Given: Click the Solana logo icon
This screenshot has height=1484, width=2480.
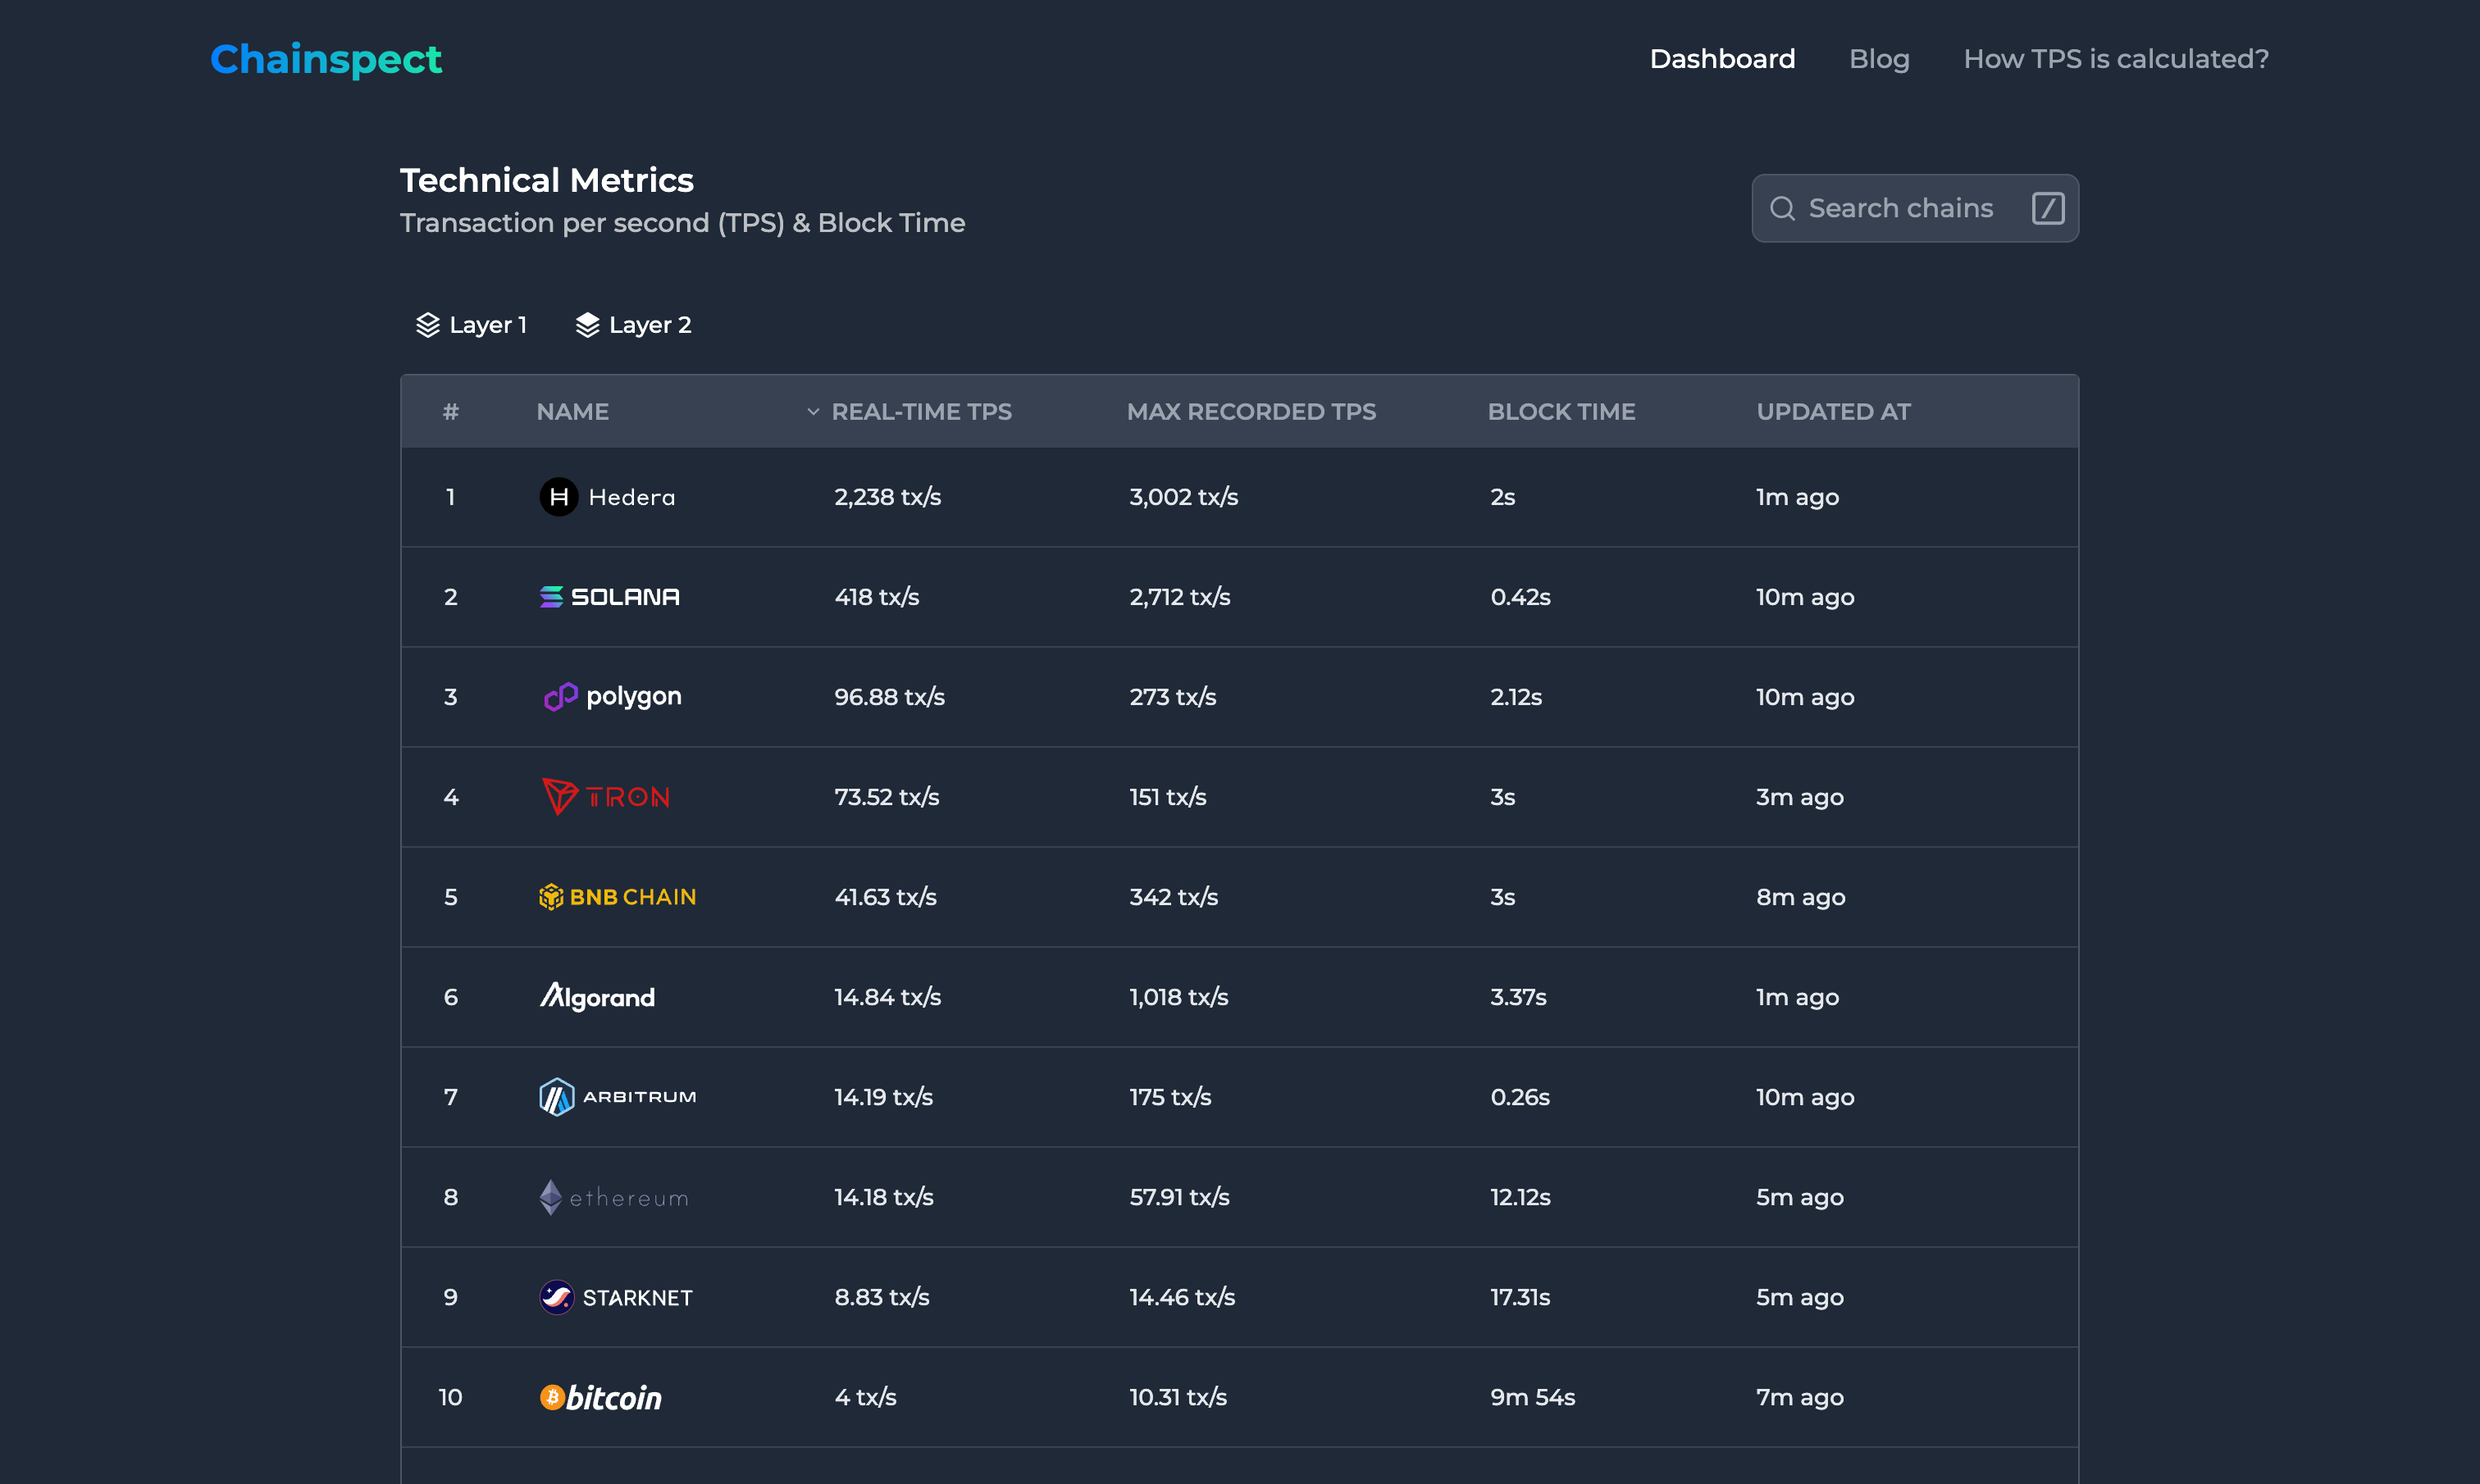Looking at the screenshot, I should [551, 597].
